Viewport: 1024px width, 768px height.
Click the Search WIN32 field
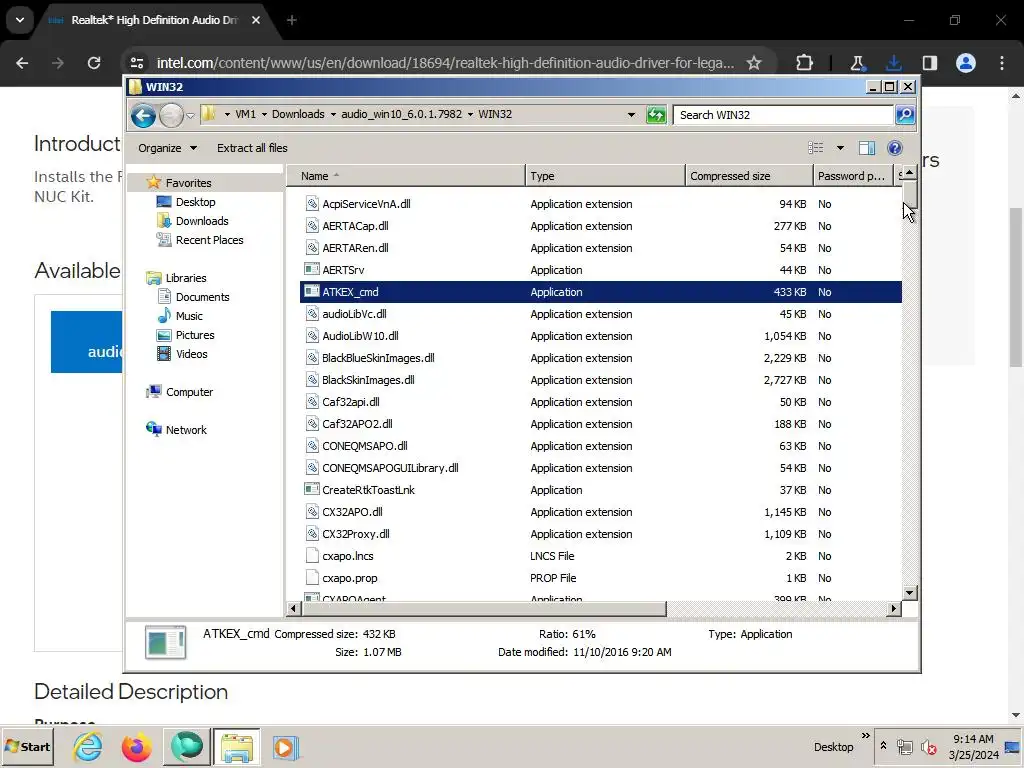point(783,115)
